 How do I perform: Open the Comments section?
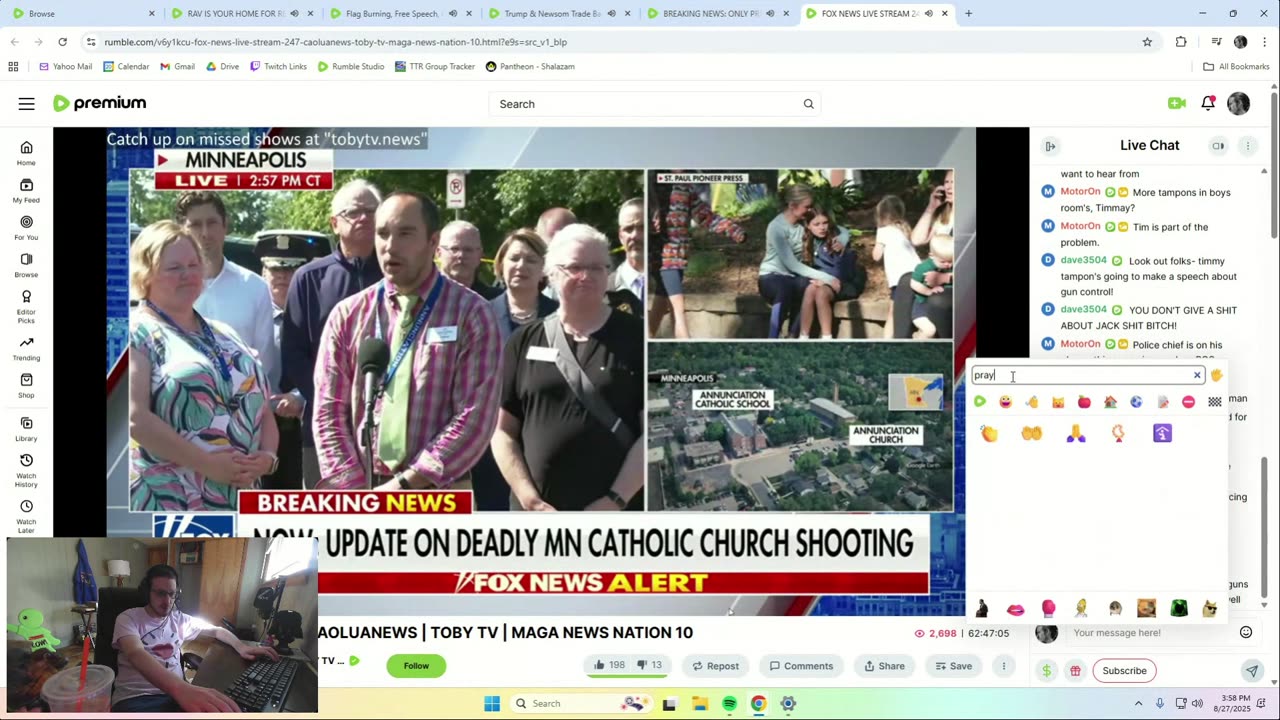pyautogui.click(x=800, y=666)
